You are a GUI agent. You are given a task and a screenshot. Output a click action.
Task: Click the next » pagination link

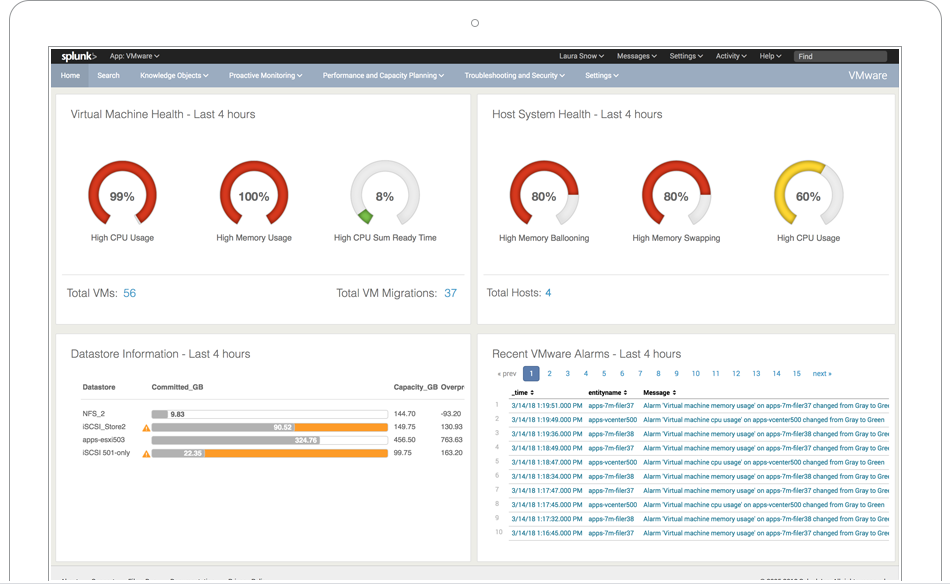(x=822, y=374)
